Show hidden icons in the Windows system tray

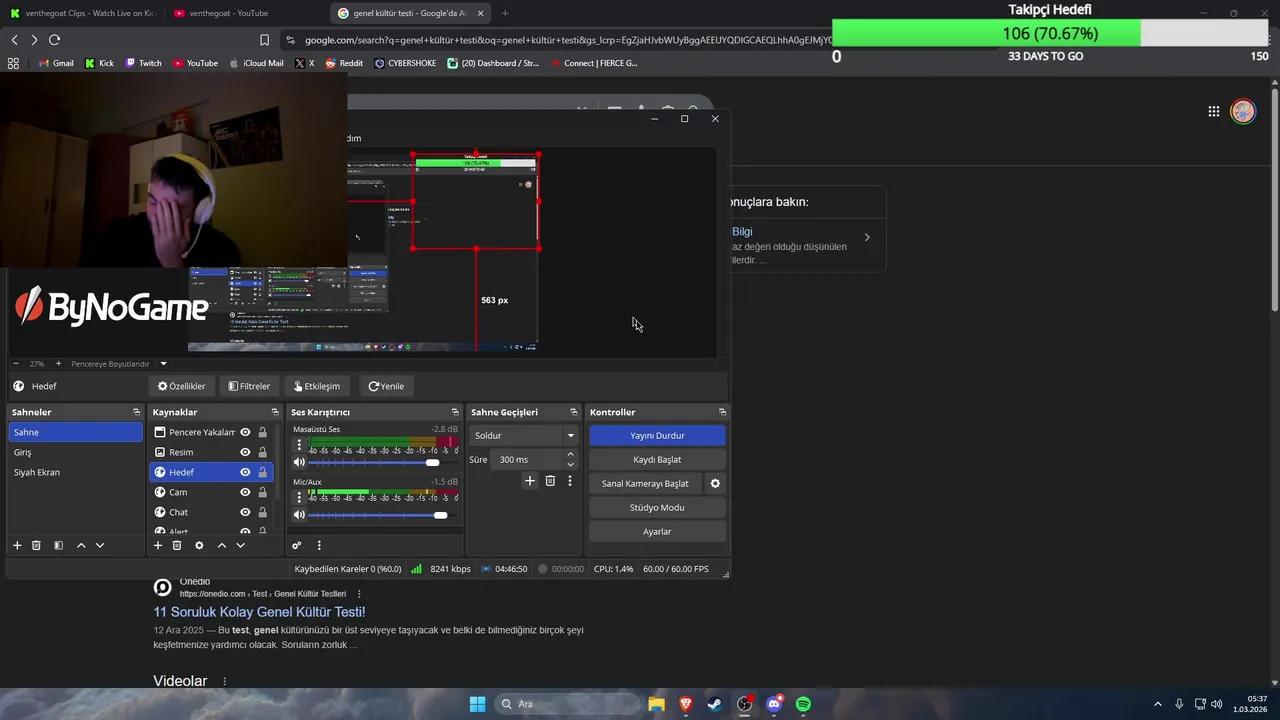coord(1158,704)
